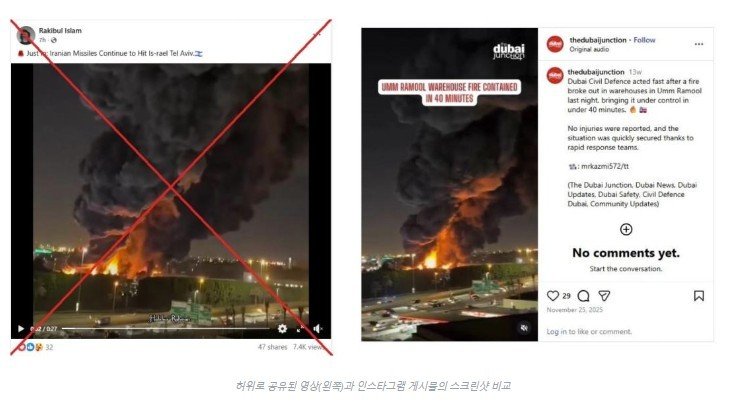Expand Facebook video to fullscreen
The height and width of the screenshot is (411, 731).
(301, 329)
